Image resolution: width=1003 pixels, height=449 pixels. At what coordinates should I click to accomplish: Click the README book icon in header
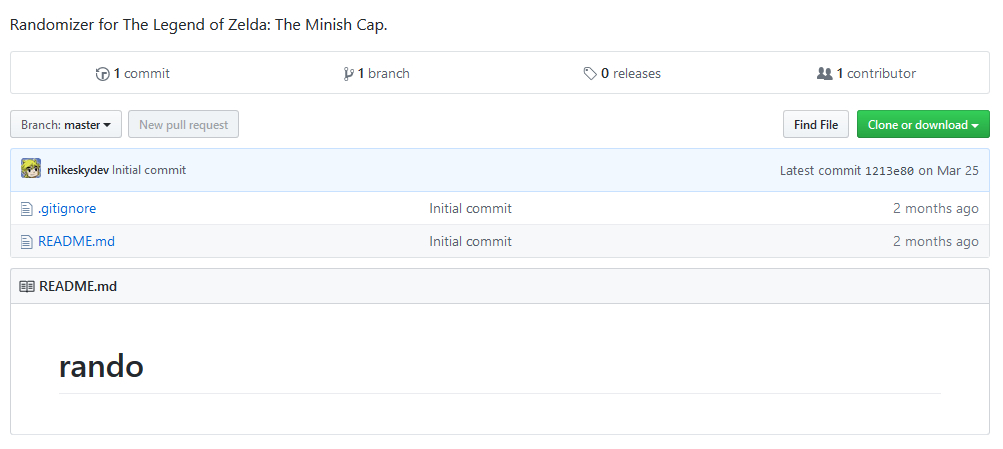(27, 287)
